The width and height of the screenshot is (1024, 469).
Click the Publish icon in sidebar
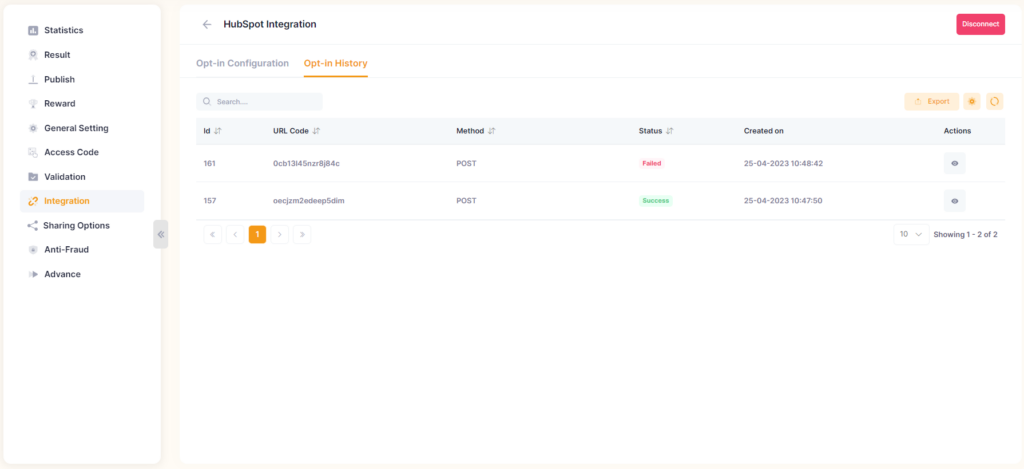tap(33, 80)
